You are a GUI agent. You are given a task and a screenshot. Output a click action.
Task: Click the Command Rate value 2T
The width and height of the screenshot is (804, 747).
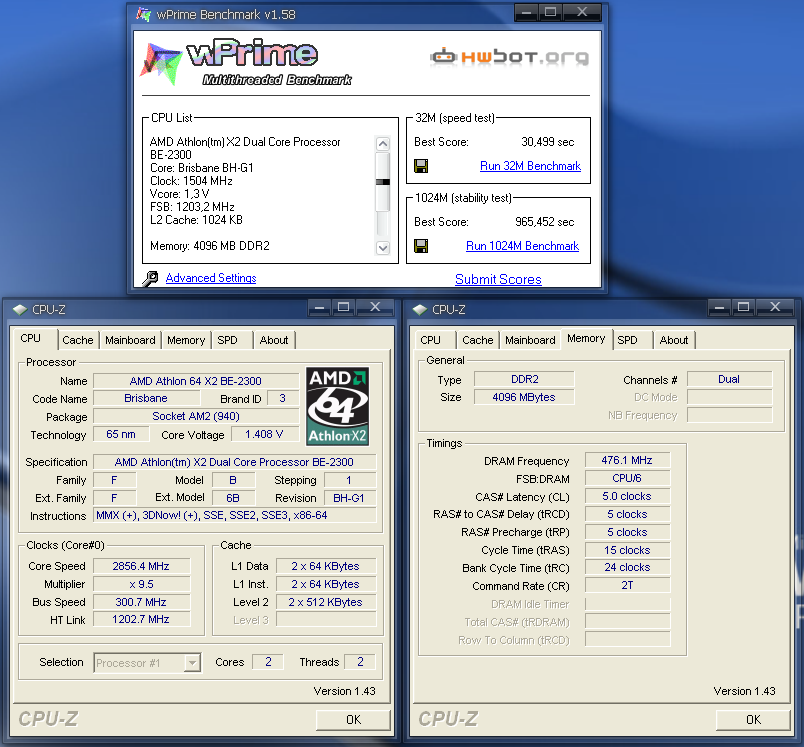click(627, 586)
